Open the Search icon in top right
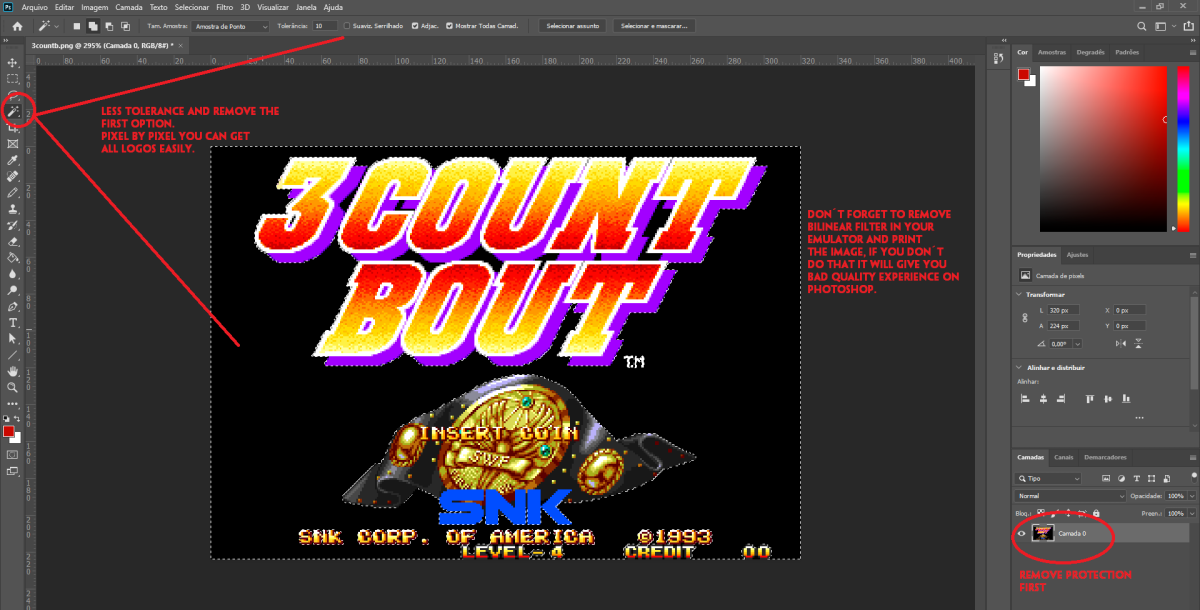This screenshot has height=610, width=1200. pyautogui.click(x=1143, y=26)
